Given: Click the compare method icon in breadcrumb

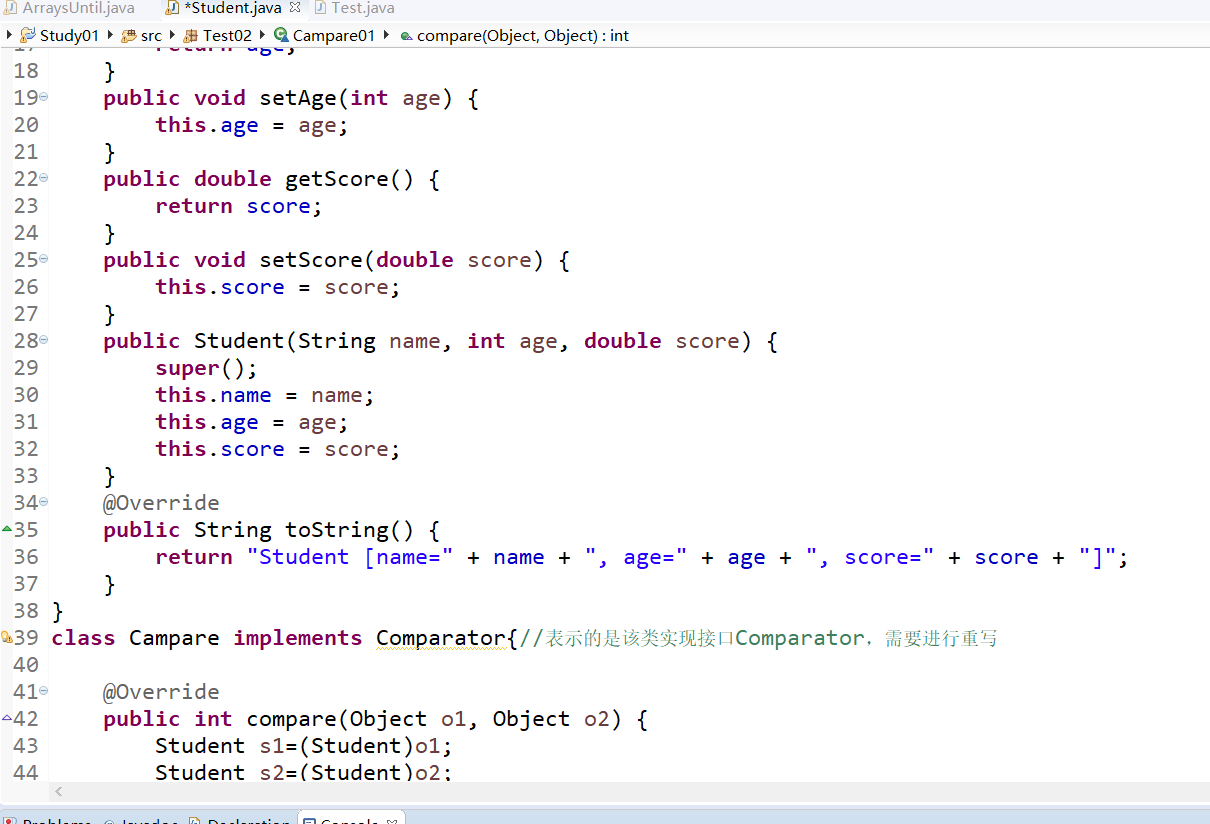Looking at the screenshot, I should (406, 35).
